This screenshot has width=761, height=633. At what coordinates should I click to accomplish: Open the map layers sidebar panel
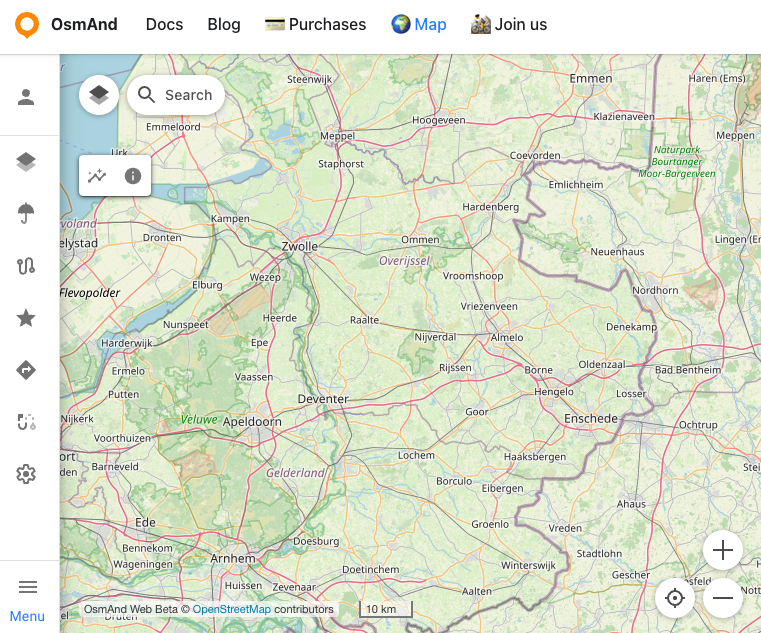27,162
